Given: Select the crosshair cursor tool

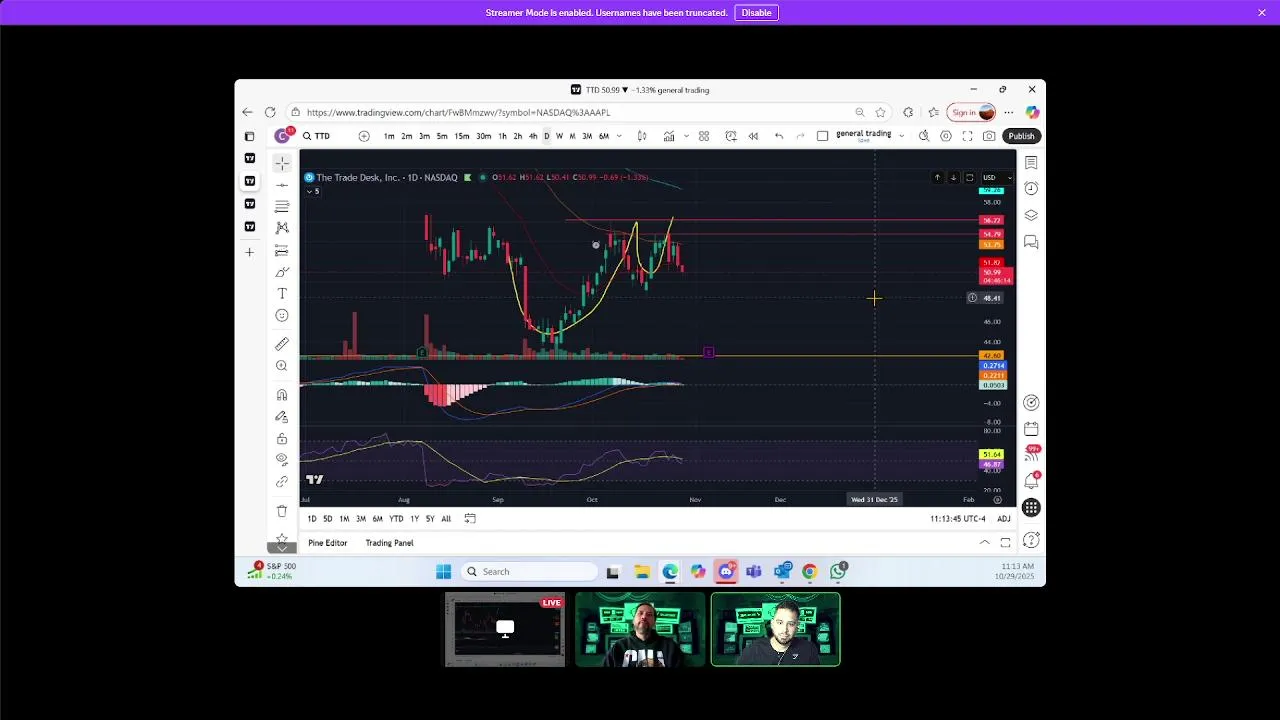Looking at the screenshot, I should 282,162.
